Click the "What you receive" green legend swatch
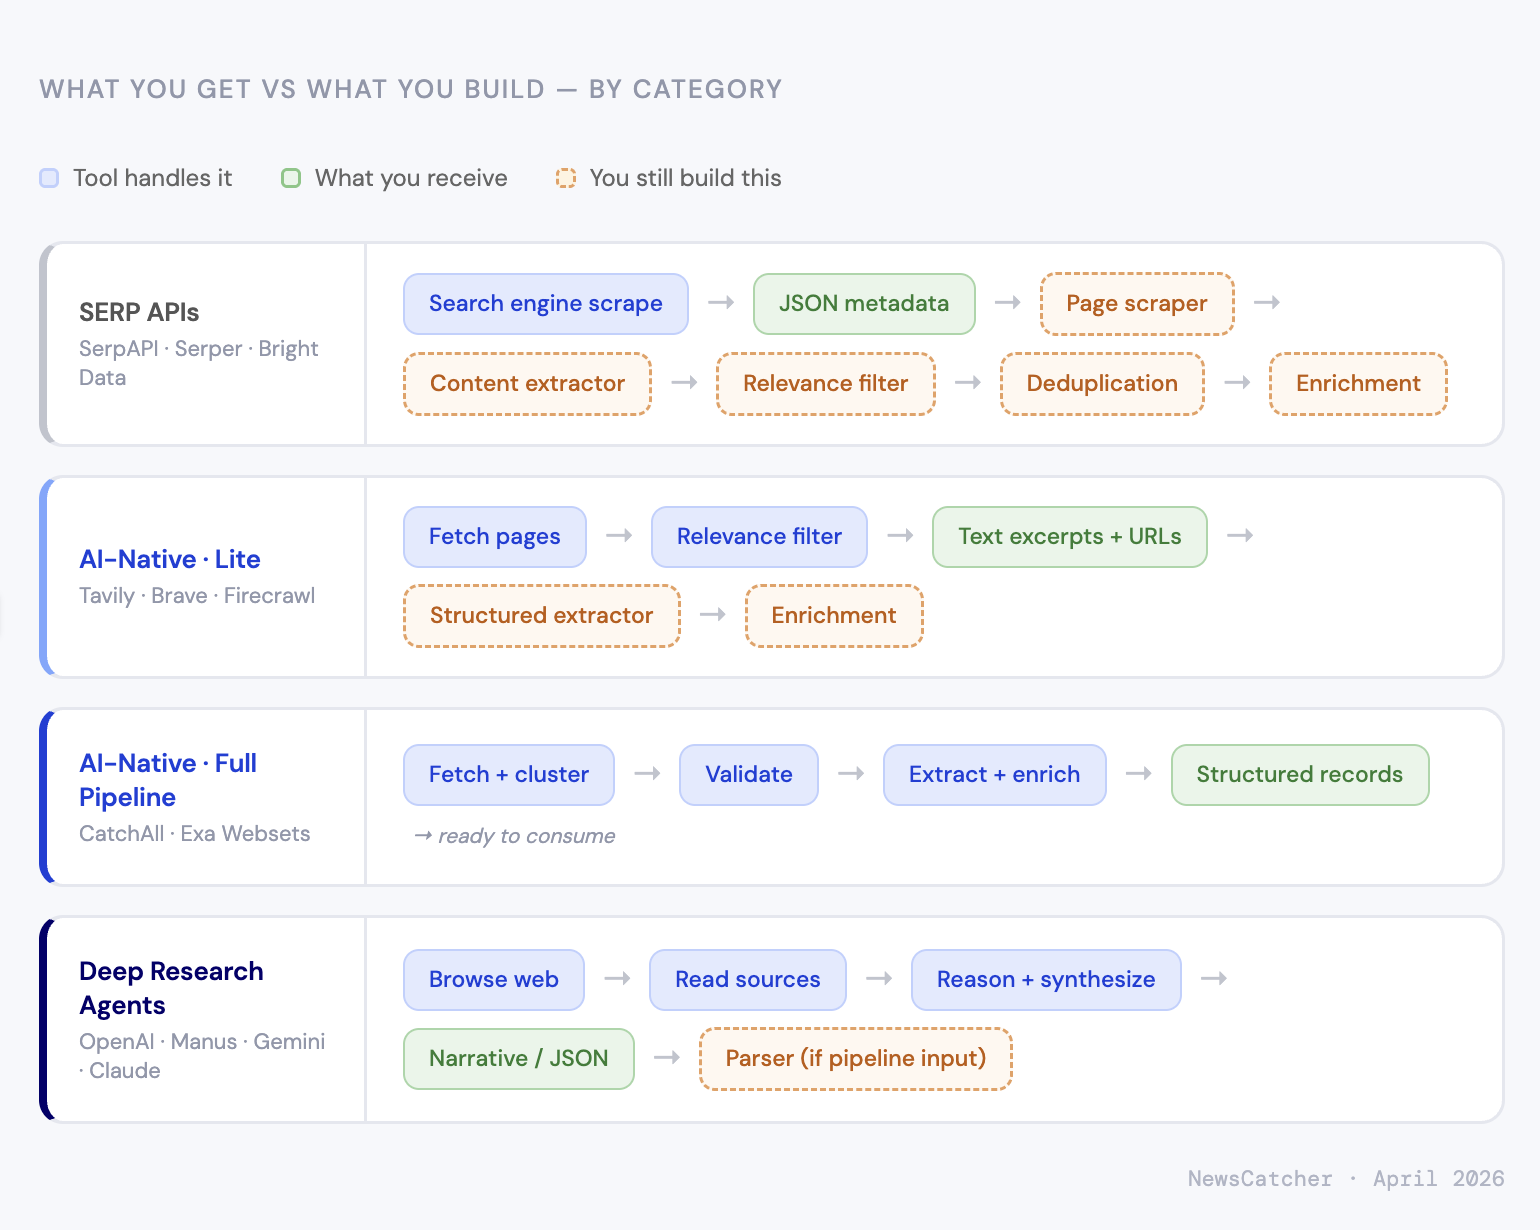This screenshot has height=1230, width=1540. click(291, 178)
